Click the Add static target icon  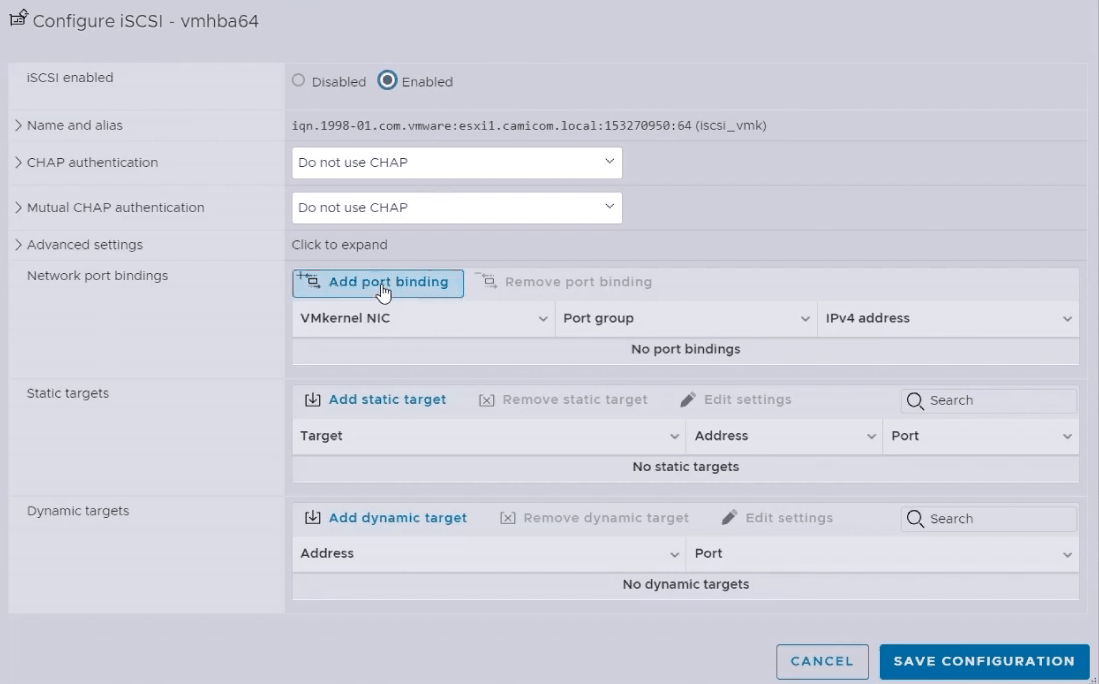313,399
